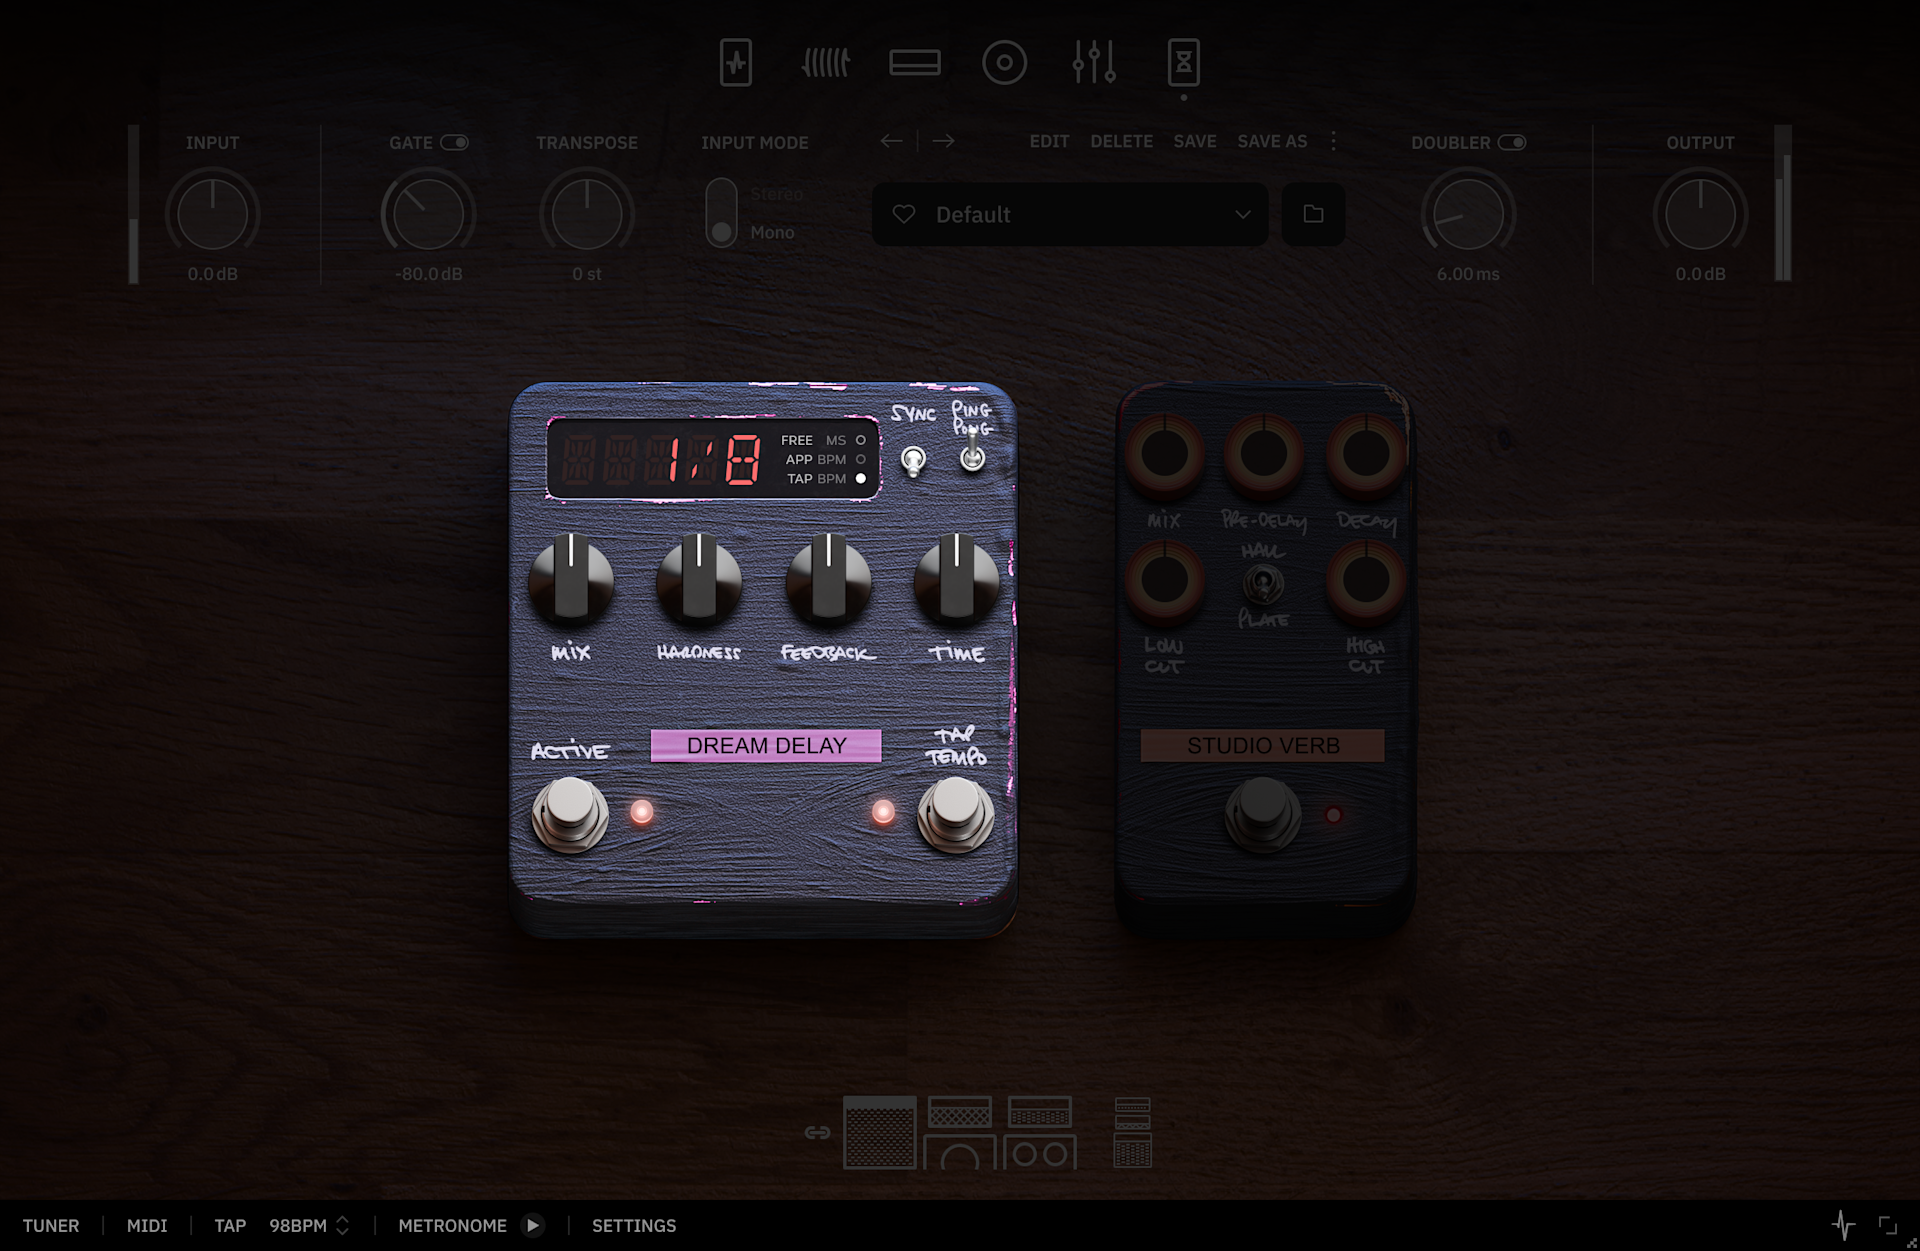
Task: Click the SAVE AS preset button
Action: click(x=1272, y=141)
